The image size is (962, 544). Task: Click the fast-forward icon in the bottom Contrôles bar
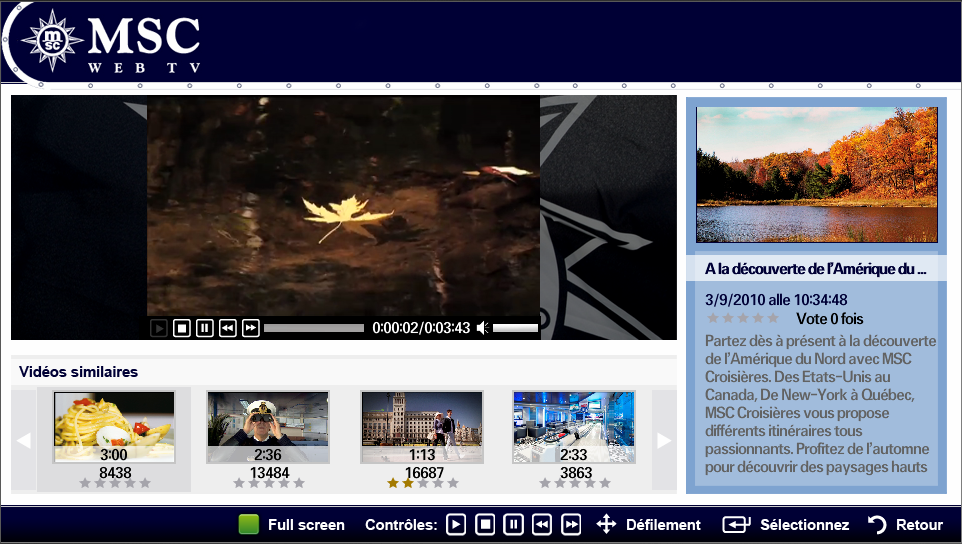click(x=571, y=524)
